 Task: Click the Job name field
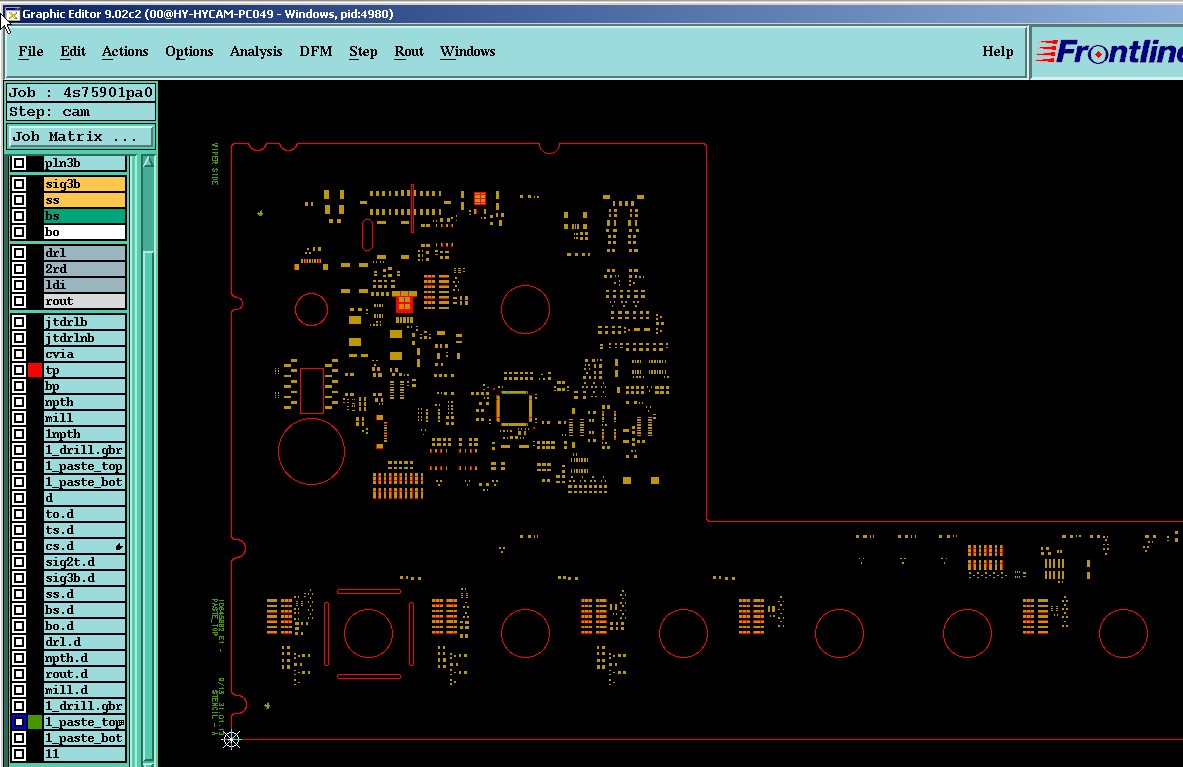click(x=81, y=92)
